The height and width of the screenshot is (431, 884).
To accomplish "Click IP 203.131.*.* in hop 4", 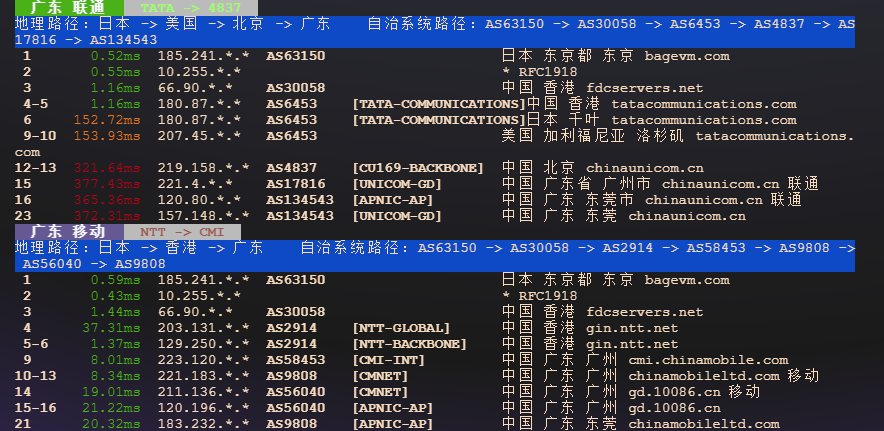I will point(204,328).
